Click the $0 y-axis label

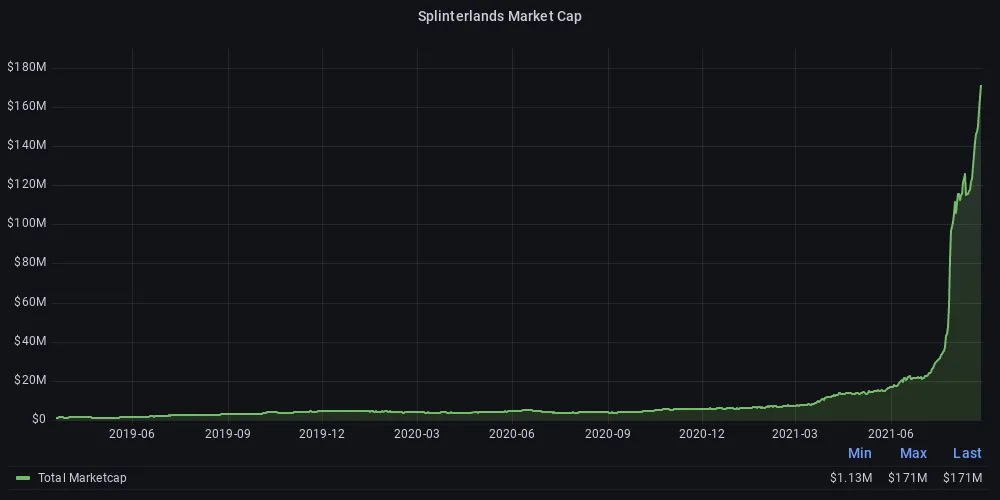coord(39,419)
